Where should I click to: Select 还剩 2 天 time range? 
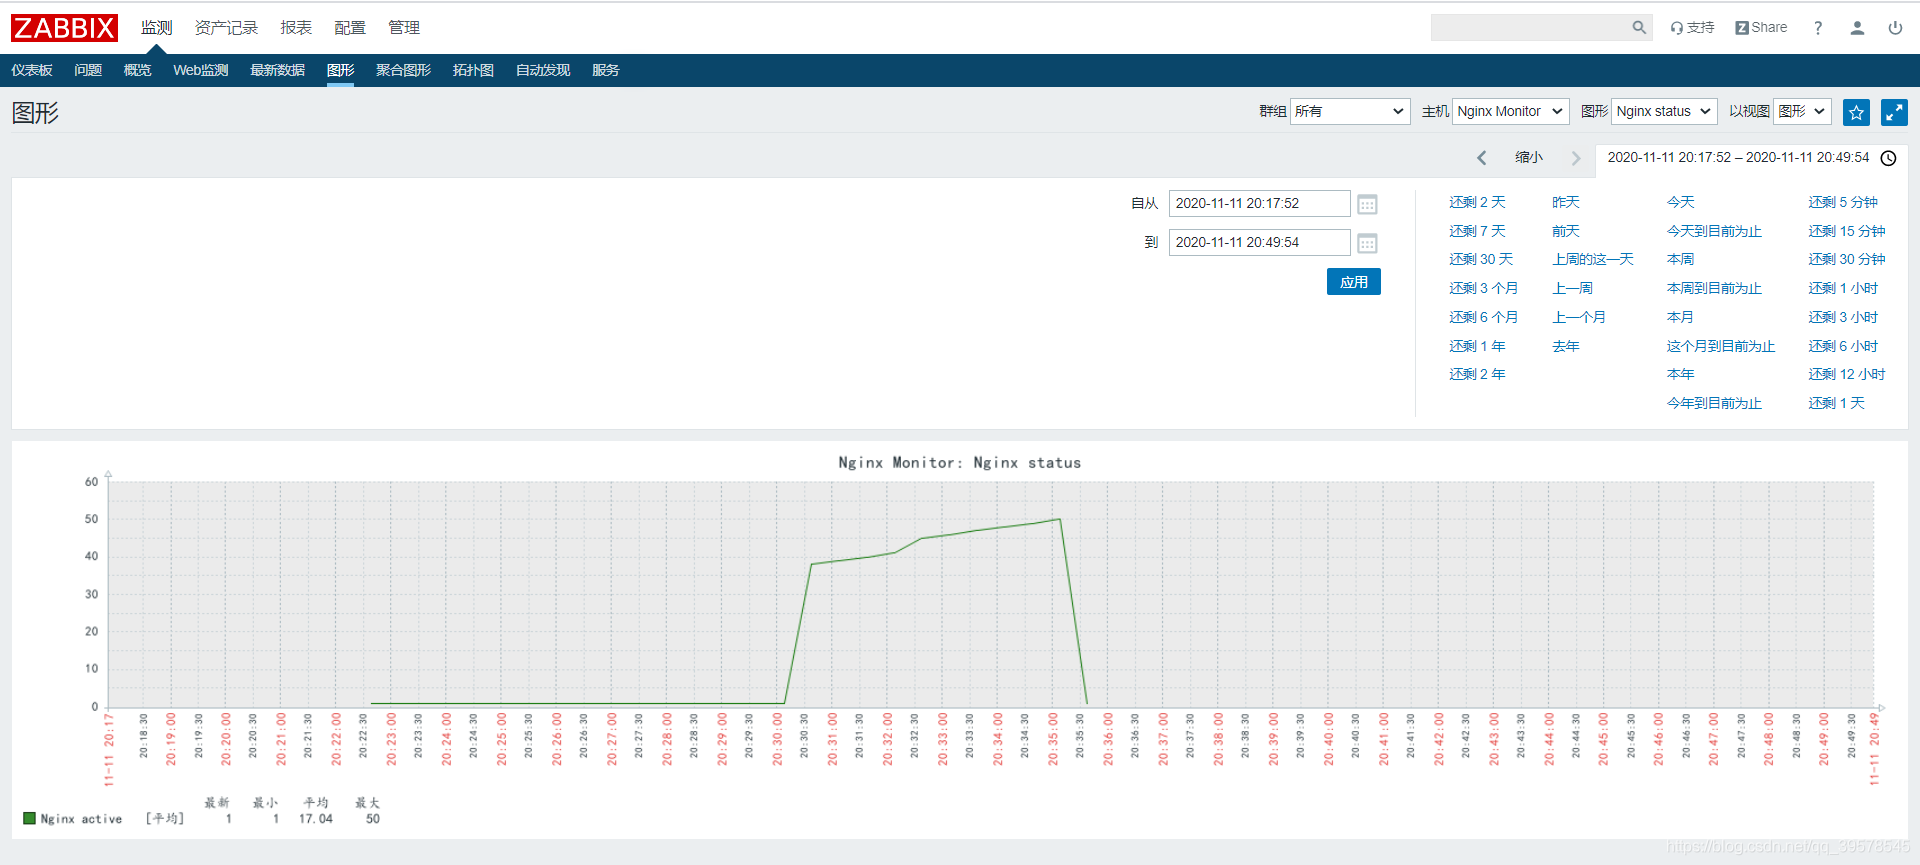1477,202
